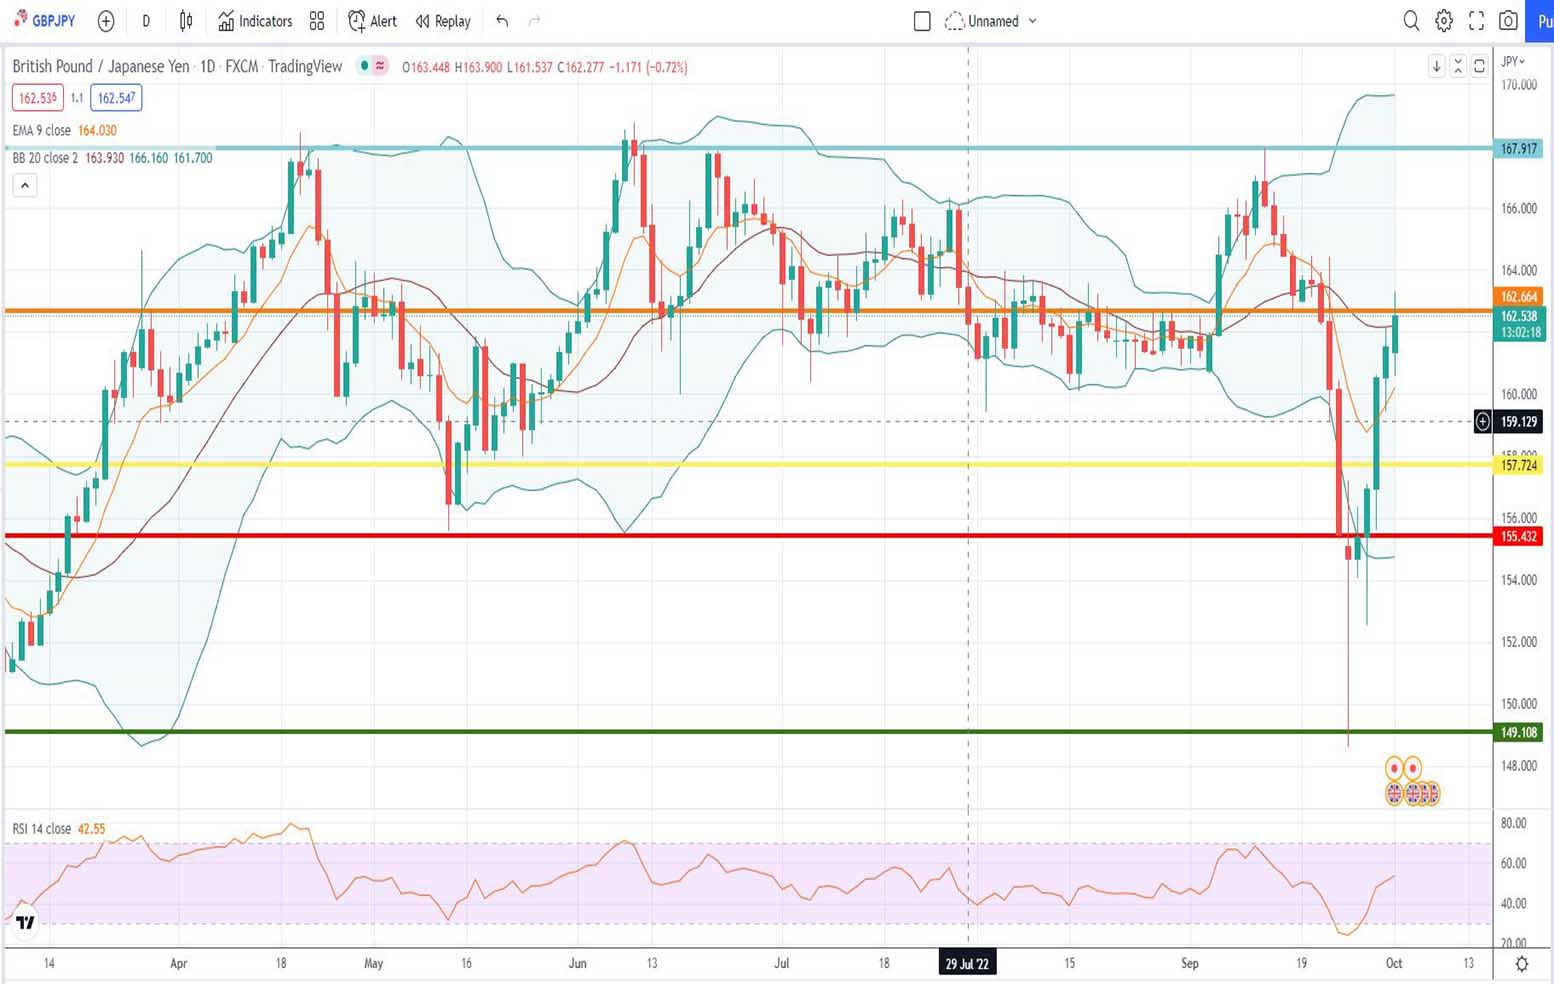Open the bottom-right axis settings gear icon
The image size is (1554, 984).
pos(1521,964)
